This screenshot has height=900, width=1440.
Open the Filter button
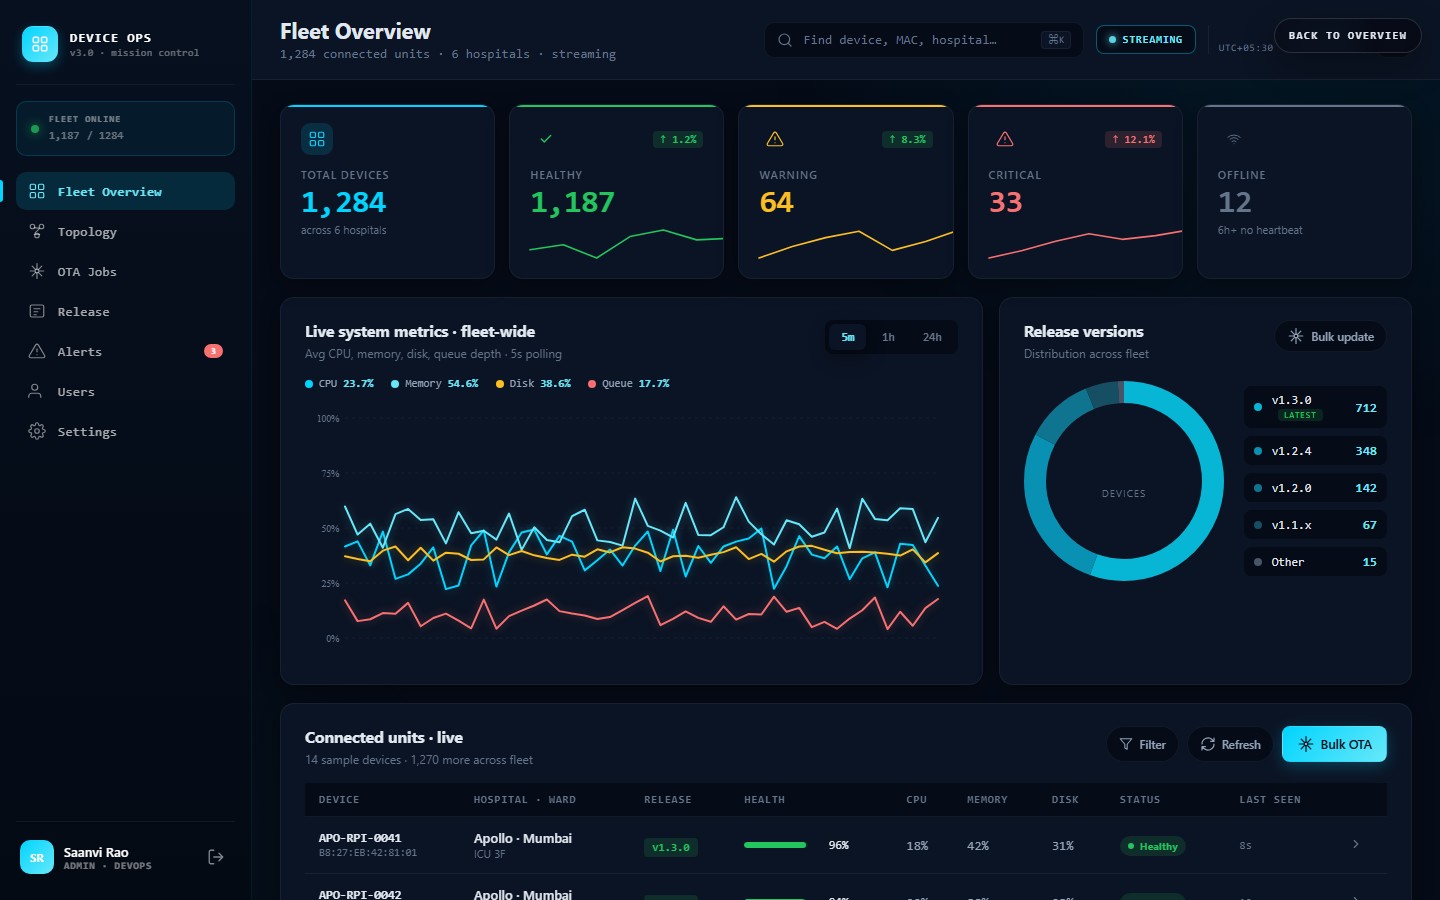point(1143,744)
